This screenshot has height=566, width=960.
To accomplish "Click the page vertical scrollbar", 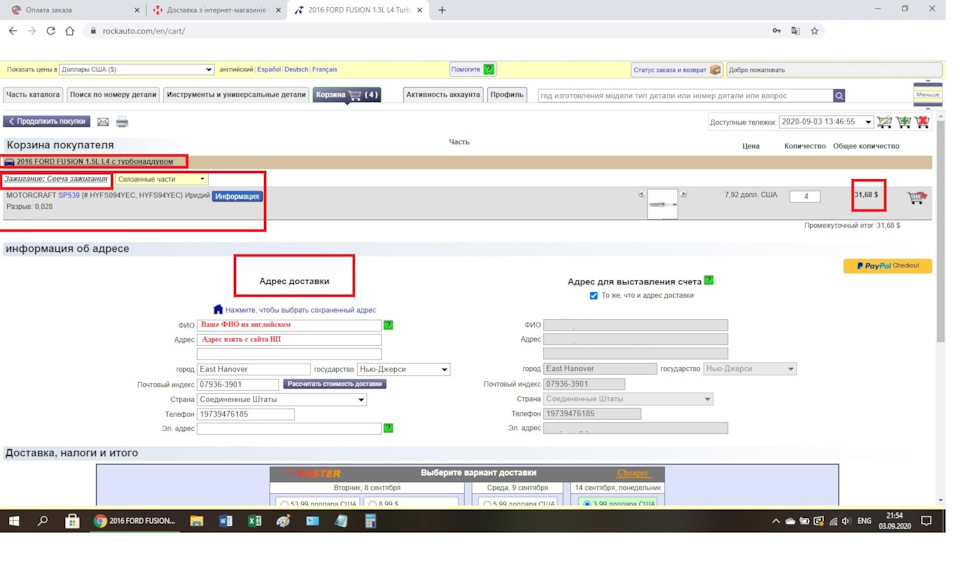I will [941, 233].
